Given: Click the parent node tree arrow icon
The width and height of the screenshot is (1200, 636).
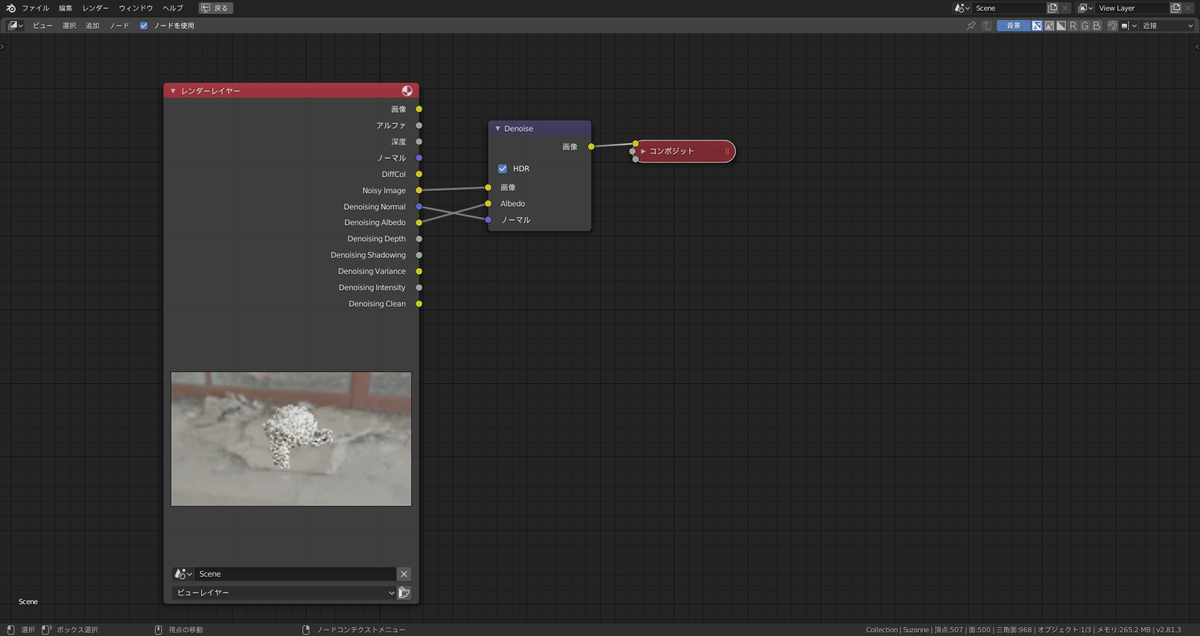Looking at the screenshot, I should [987, 25].
